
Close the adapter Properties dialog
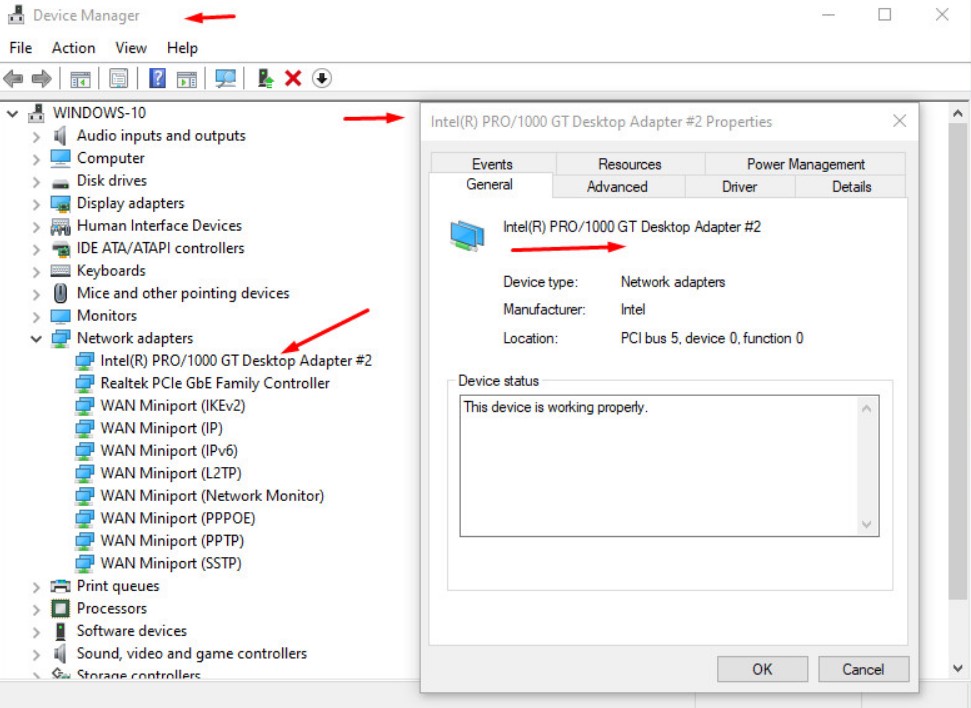click(x=900, y=121)
